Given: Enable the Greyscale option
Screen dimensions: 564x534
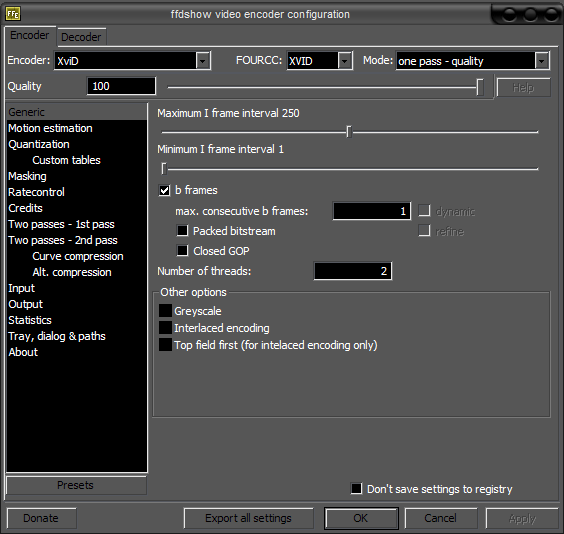Looking at the screenshot, I should (x=165, y=311).
